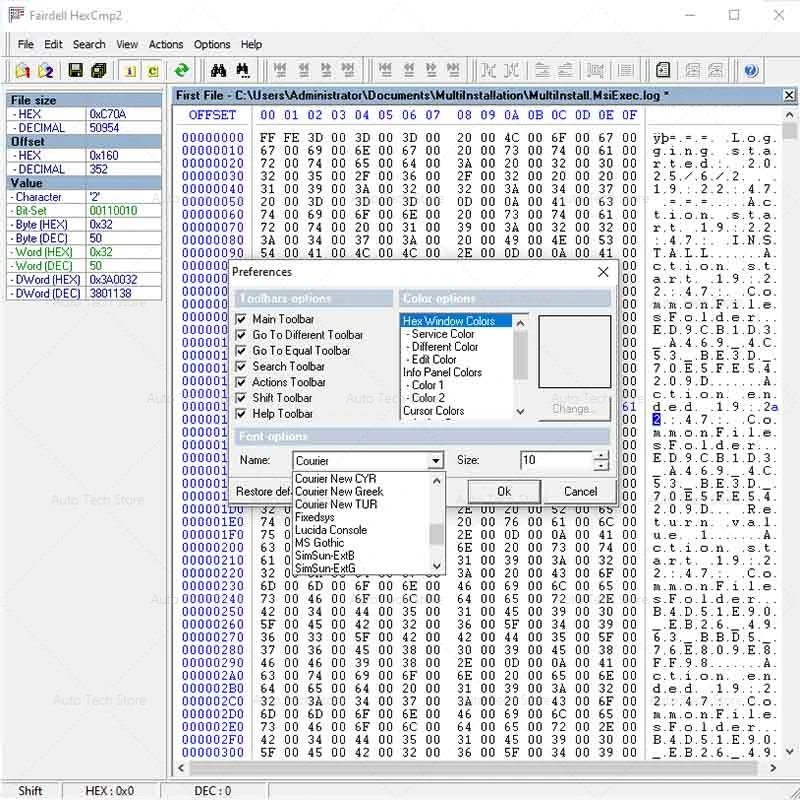The width and height of the screenshot is (800, 800).
Task: Uncheck Go To Different Toolbar
Action: 241,335
